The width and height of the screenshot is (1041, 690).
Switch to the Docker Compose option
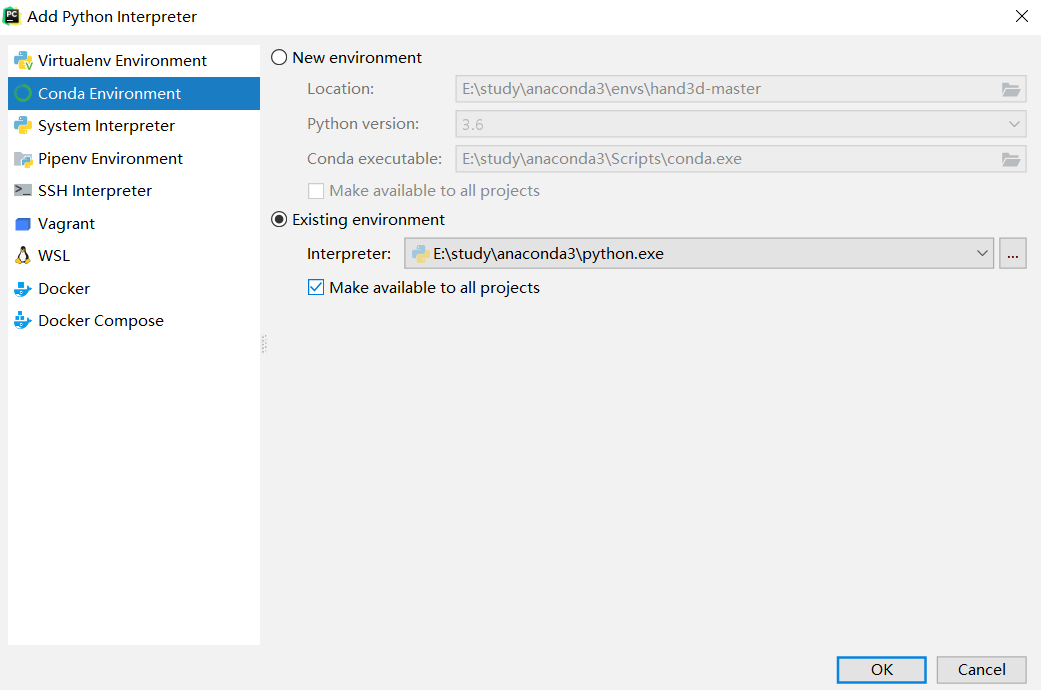click(100, 321)
